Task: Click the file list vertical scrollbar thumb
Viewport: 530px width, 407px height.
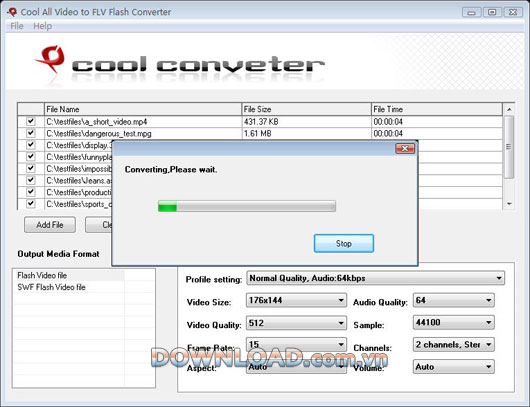Action: click(x=509, y=147)
